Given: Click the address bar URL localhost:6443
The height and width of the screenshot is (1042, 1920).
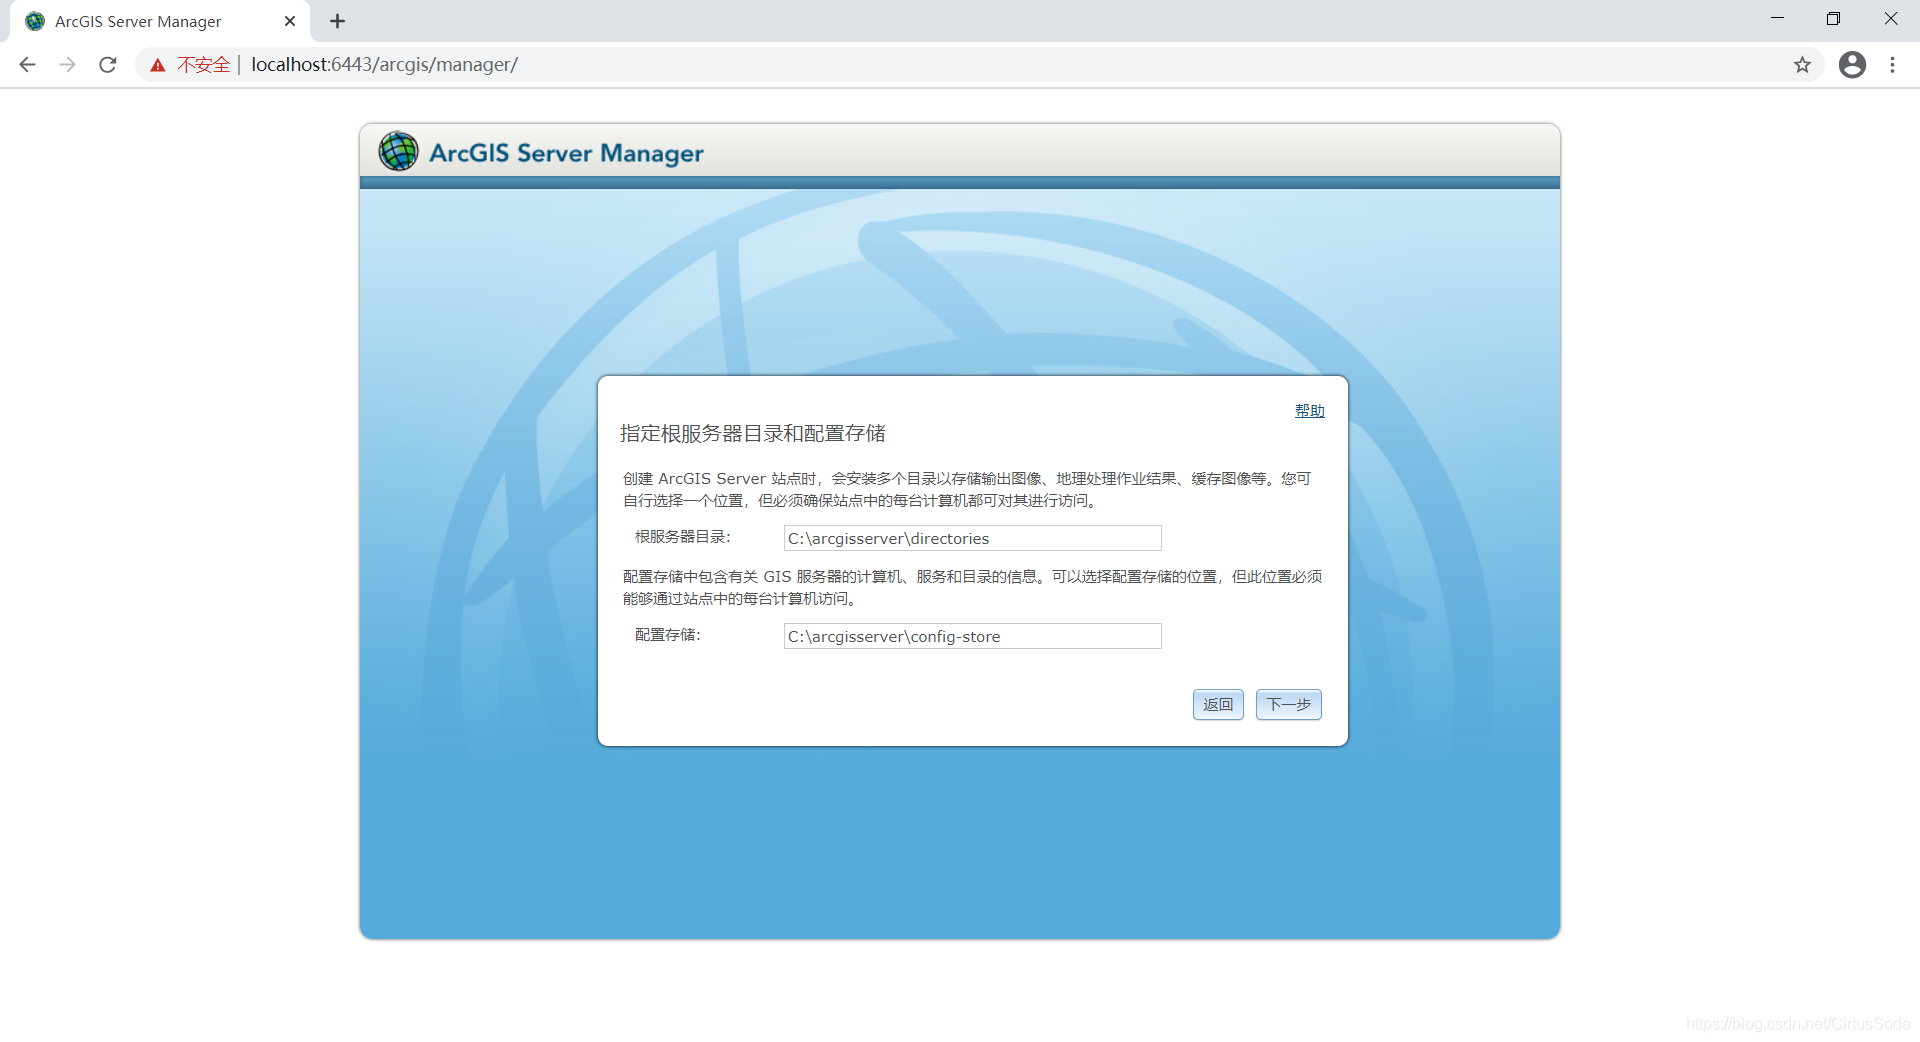Looking at the screenshot, I should (x=384, y=65).
